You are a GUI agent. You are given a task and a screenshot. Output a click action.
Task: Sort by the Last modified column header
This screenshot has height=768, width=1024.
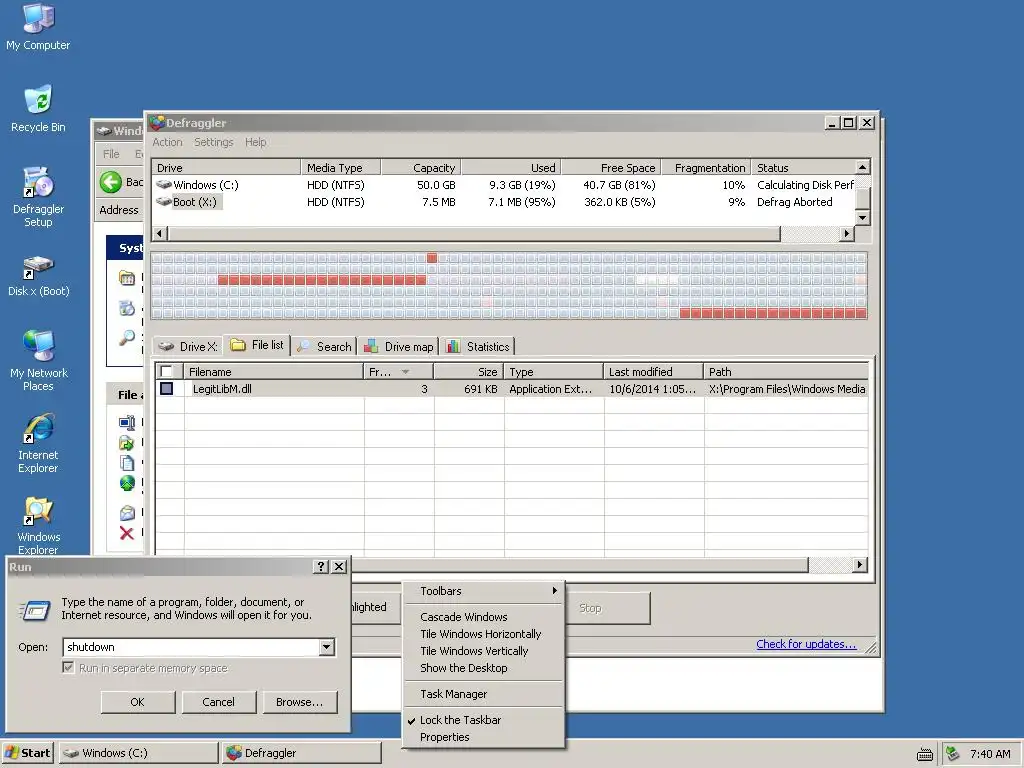(653, 372)
